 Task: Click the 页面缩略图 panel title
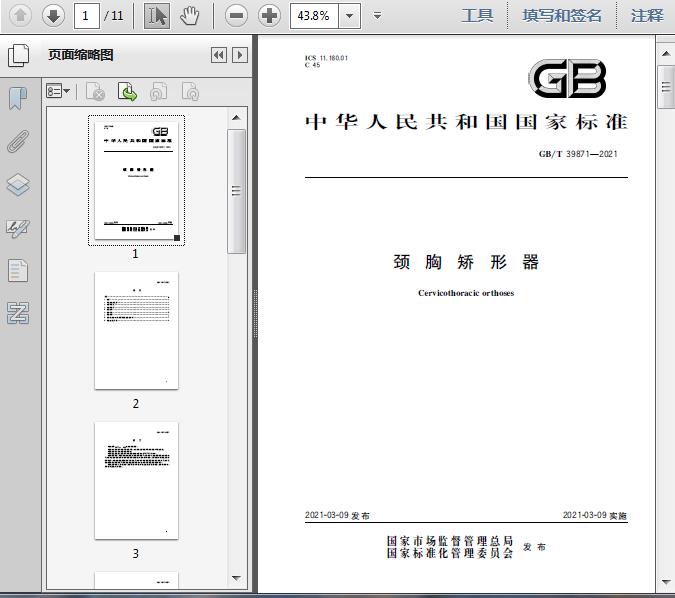point(81,55)
